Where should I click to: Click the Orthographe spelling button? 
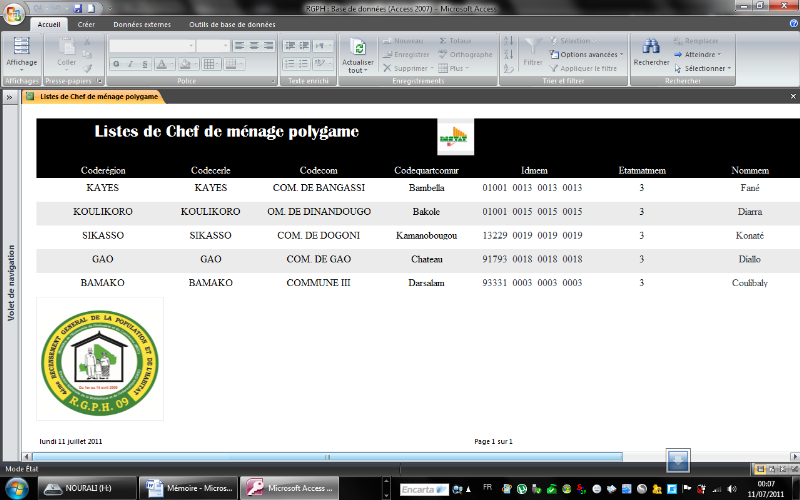click(x=465, y=55)
